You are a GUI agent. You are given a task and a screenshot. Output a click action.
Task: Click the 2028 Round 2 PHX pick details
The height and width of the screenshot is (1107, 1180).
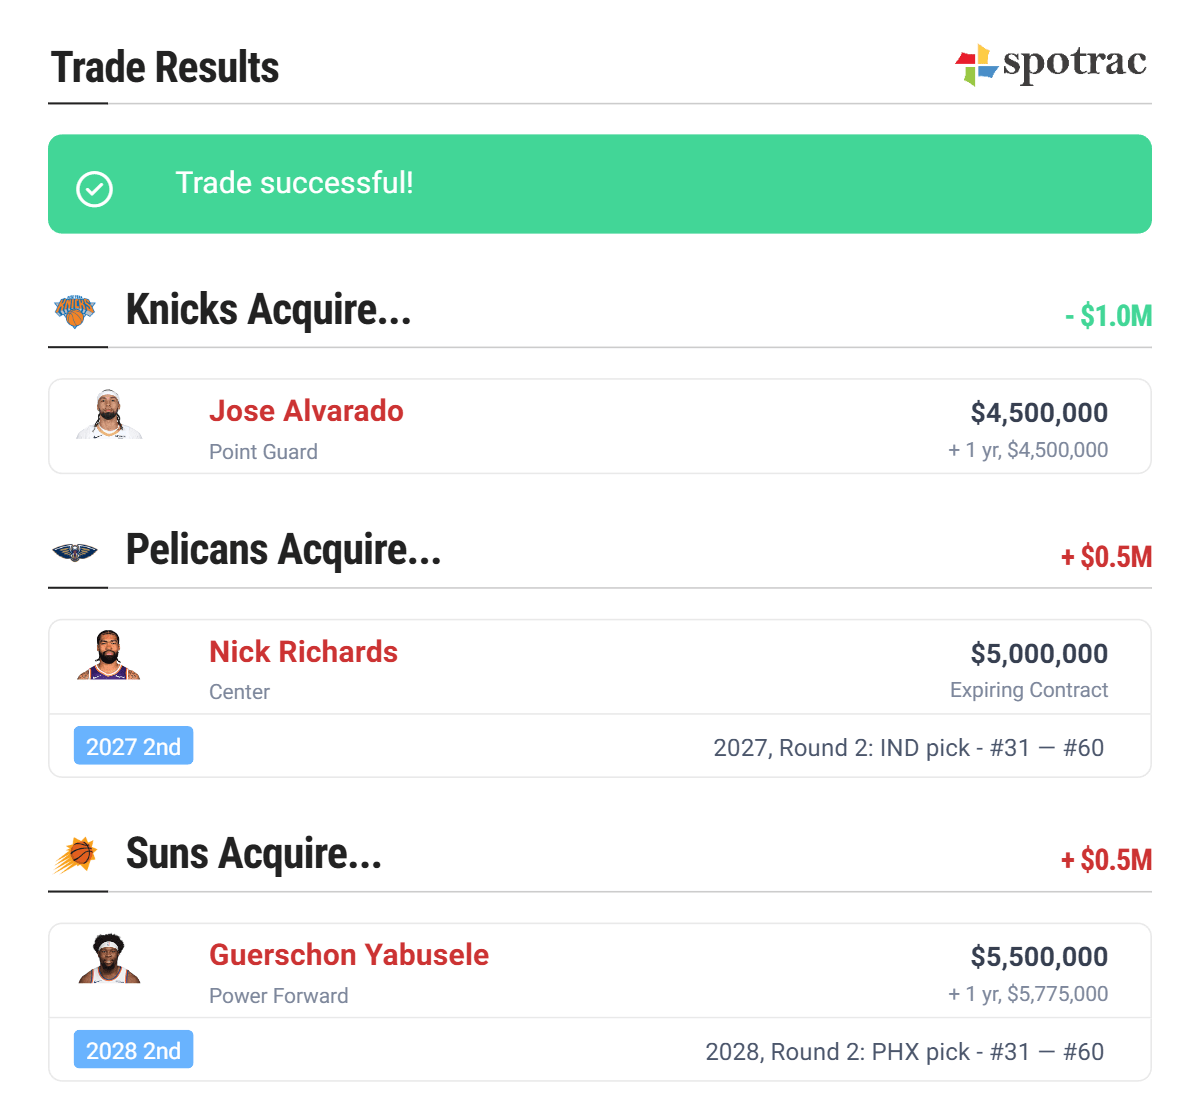904,1052
